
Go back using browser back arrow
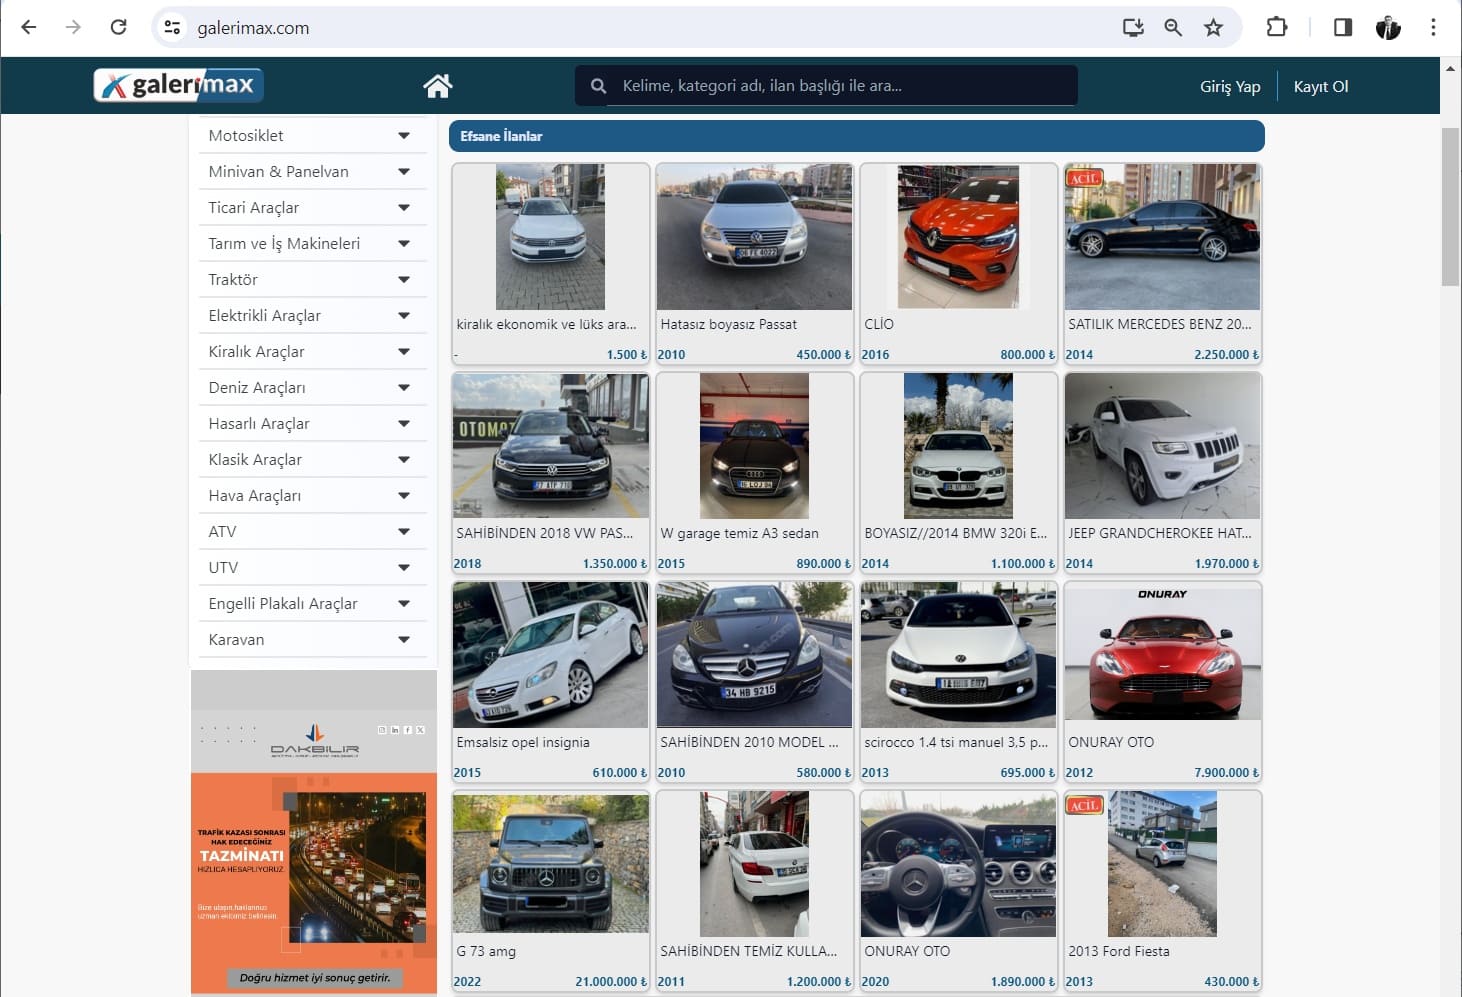(29, 27)
